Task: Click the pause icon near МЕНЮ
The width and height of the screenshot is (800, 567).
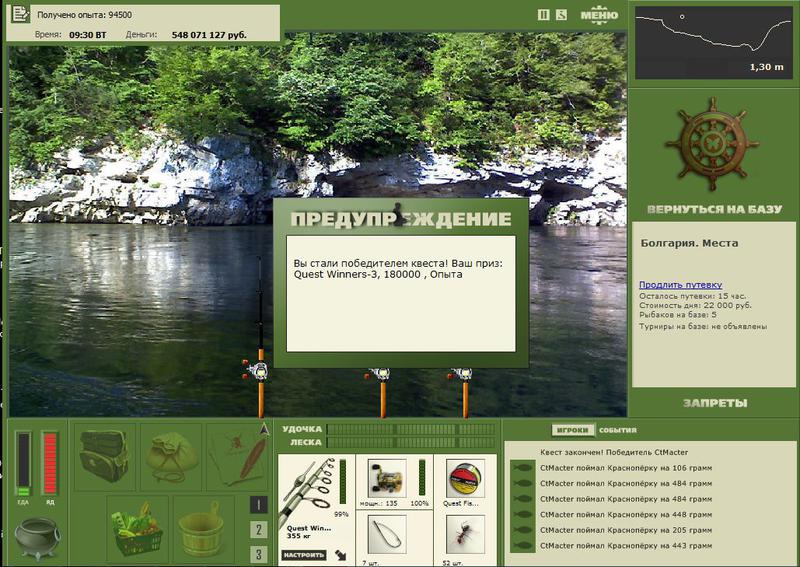Action: tap(543, 15)
